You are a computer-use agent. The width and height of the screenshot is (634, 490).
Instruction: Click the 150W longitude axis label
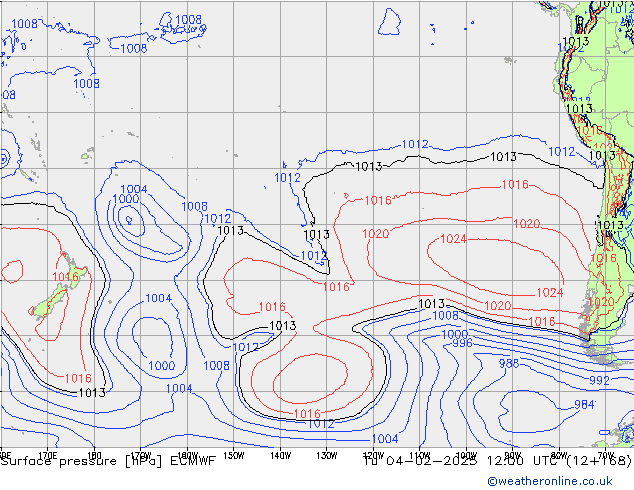pos(233,454)
